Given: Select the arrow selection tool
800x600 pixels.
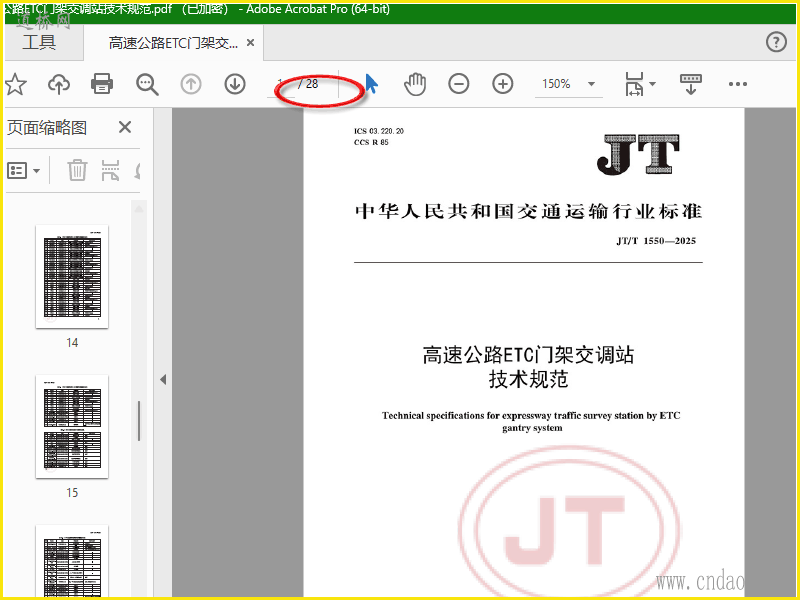Looking at the screenshot, I should (371, 84).
